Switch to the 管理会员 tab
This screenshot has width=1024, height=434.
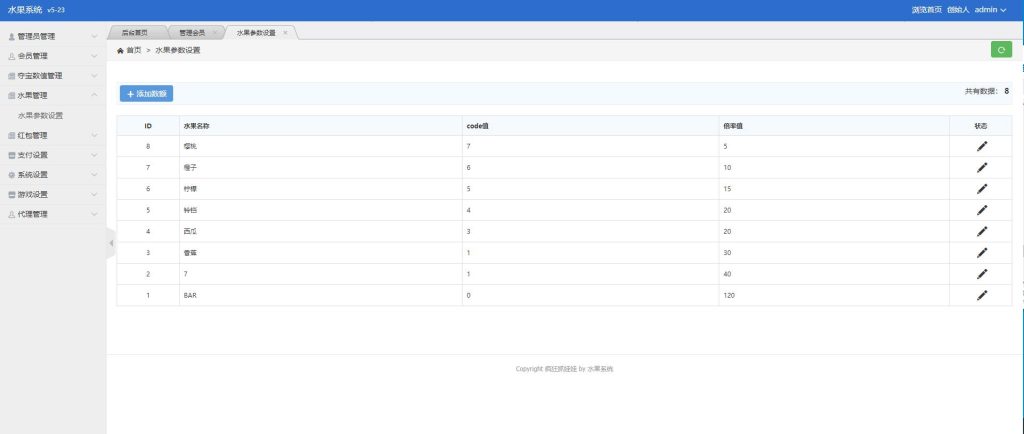[191, 32]
